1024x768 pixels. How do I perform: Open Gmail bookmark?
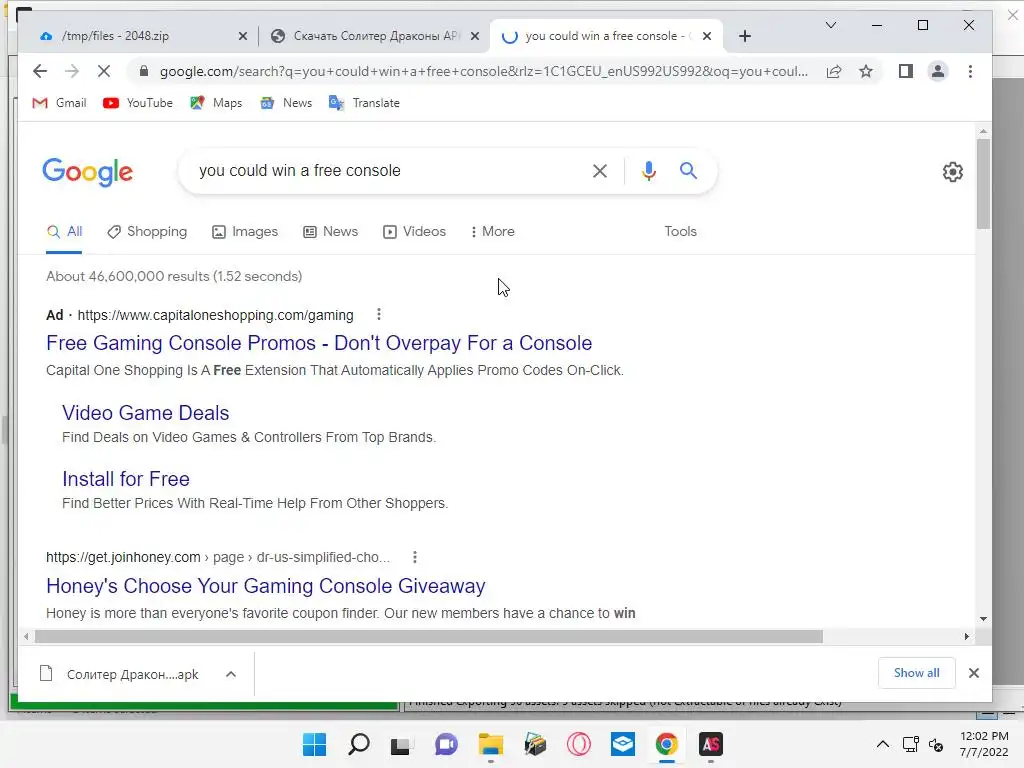pyautogui.click(x=59, y=103)
